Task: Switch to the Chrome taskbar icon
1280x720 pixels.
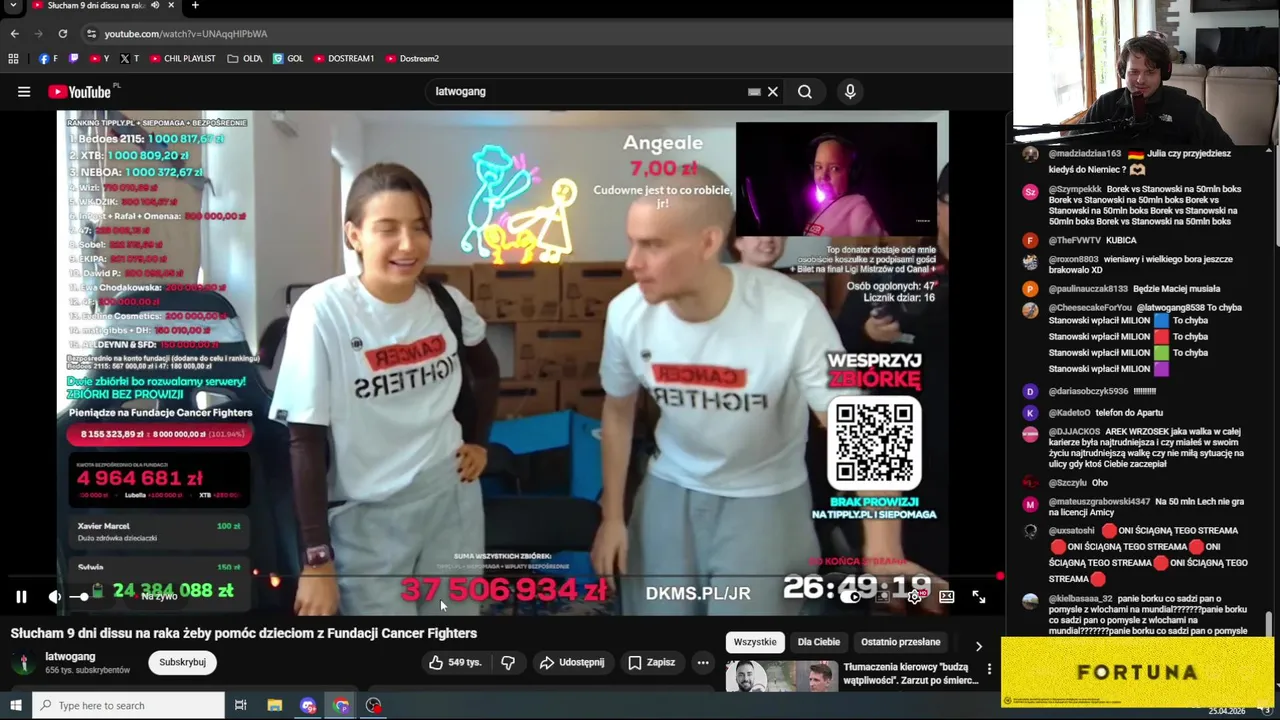Action: pyautogui.click(x=341, y=706)
